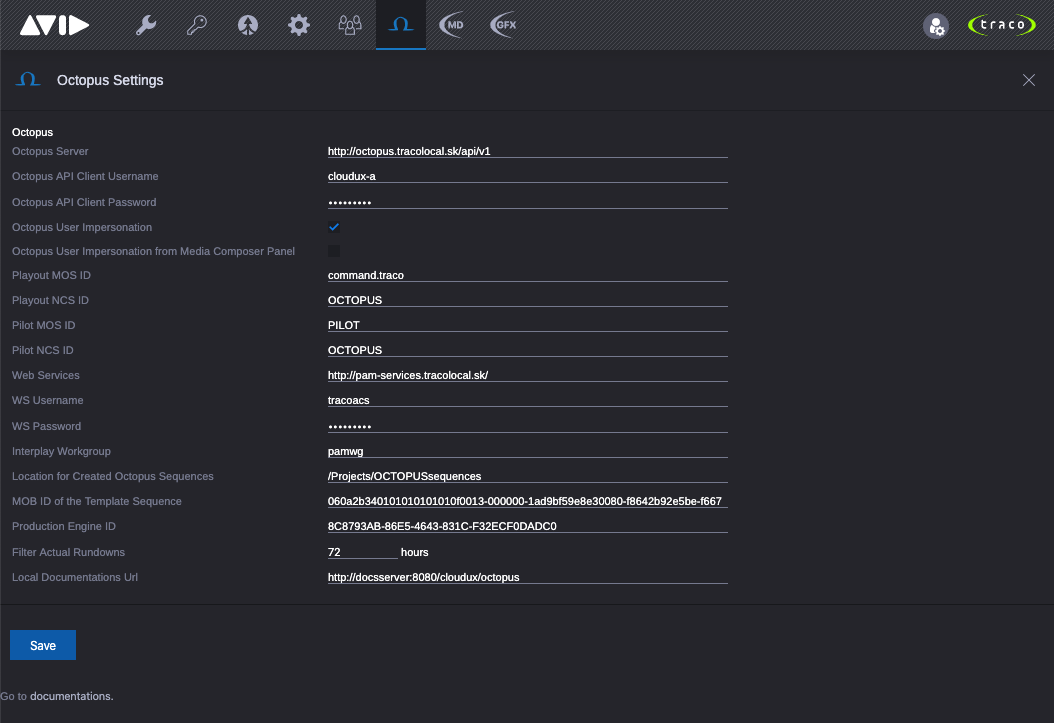Open the wrench configuration icon
Screen dimensions: 1054x723
(146, 26)
